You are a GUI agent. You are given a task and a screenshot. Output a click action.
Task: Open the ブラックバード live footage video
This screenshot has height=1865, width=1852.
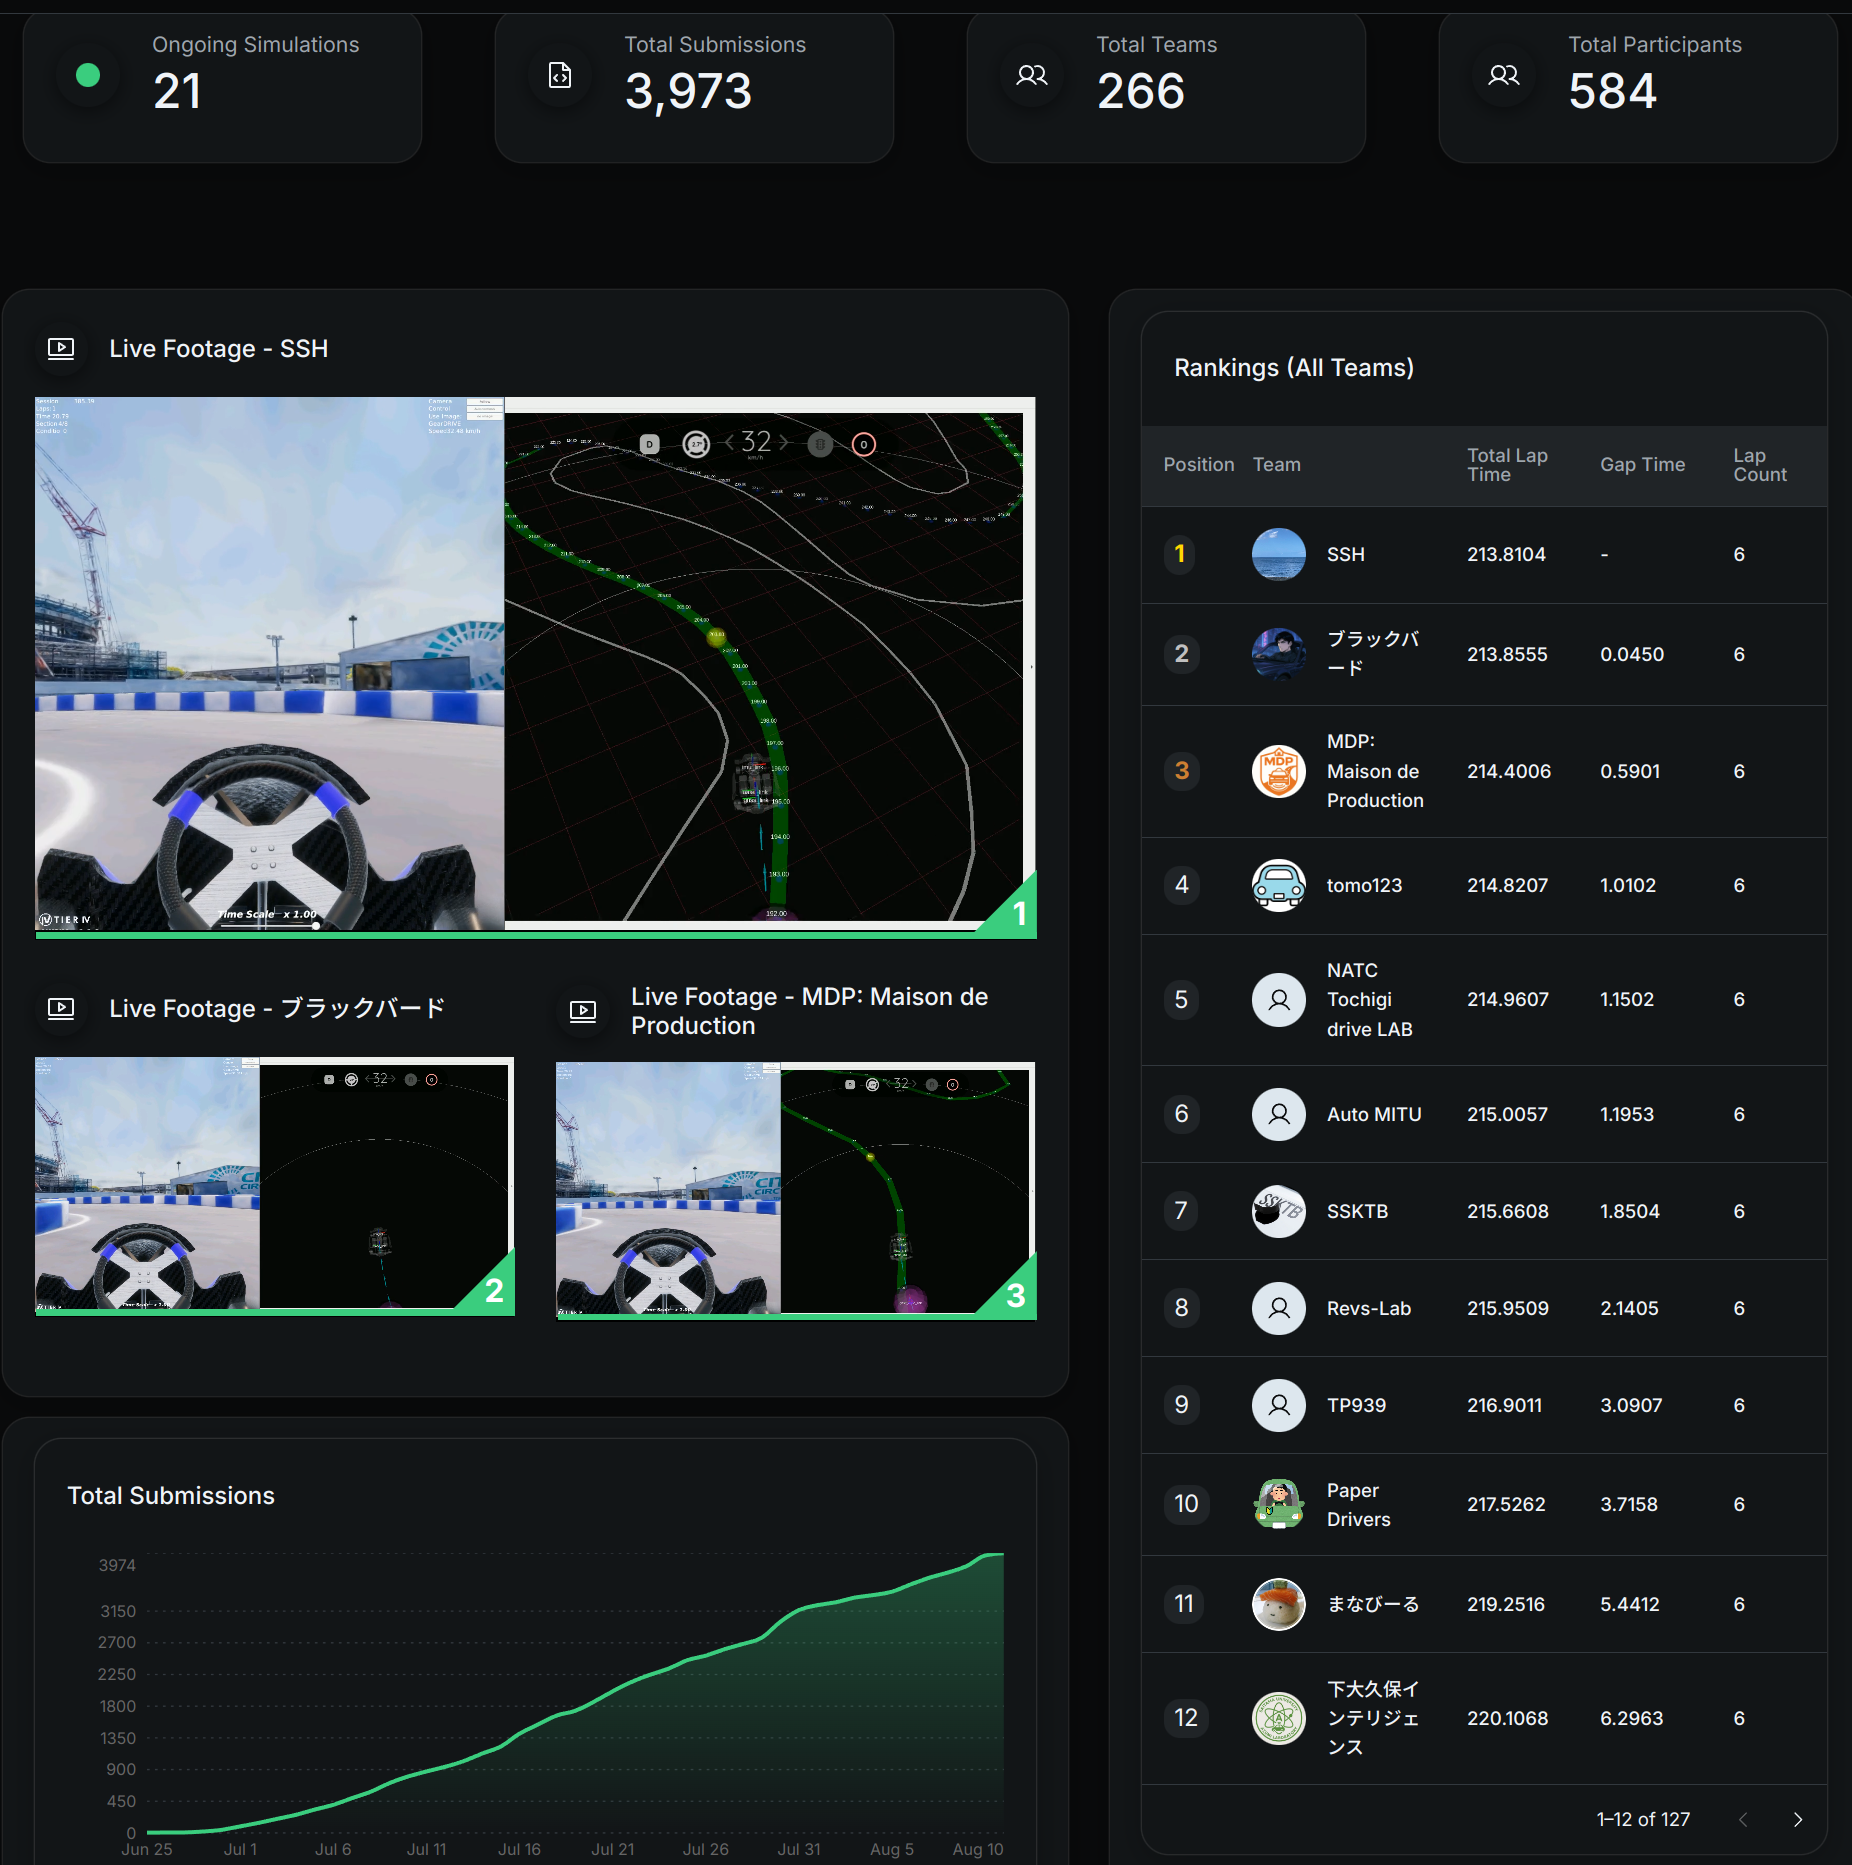point(274,1185)
